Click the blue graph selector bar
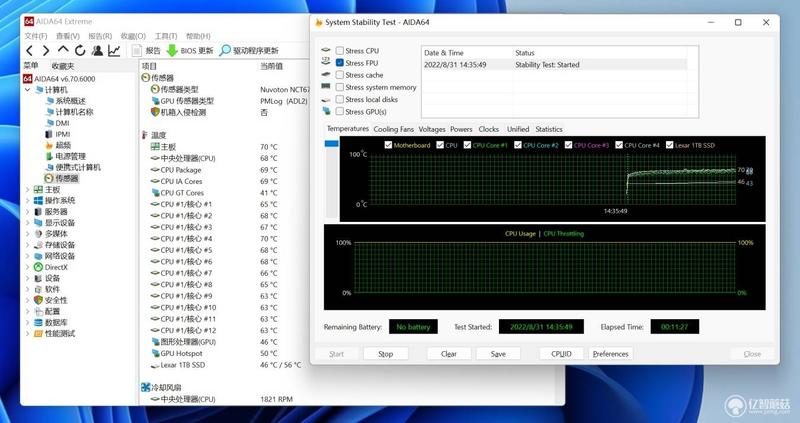The image size is (800, 423). (332, 144)
